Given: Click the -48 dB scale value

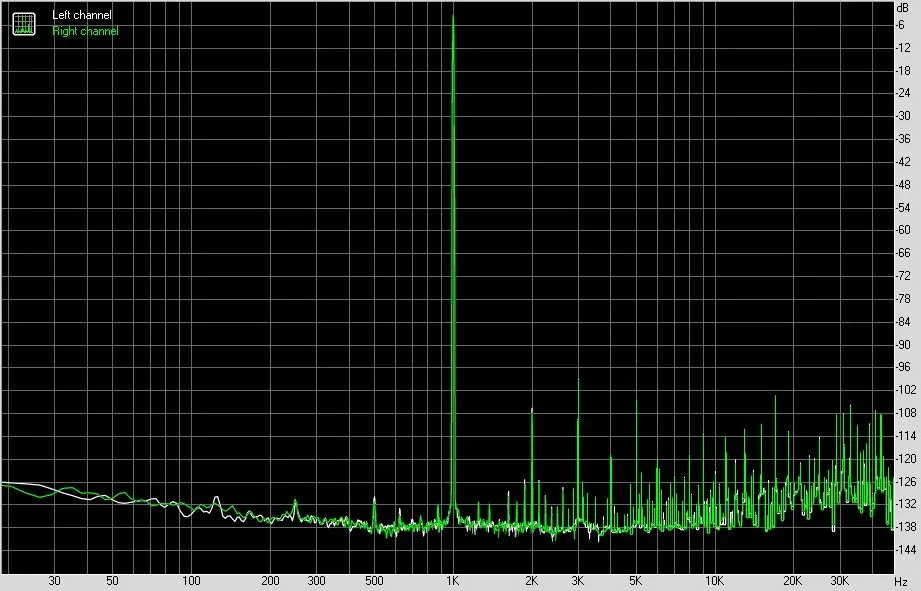Looking at the screenshot, I should tap(903, 184).
